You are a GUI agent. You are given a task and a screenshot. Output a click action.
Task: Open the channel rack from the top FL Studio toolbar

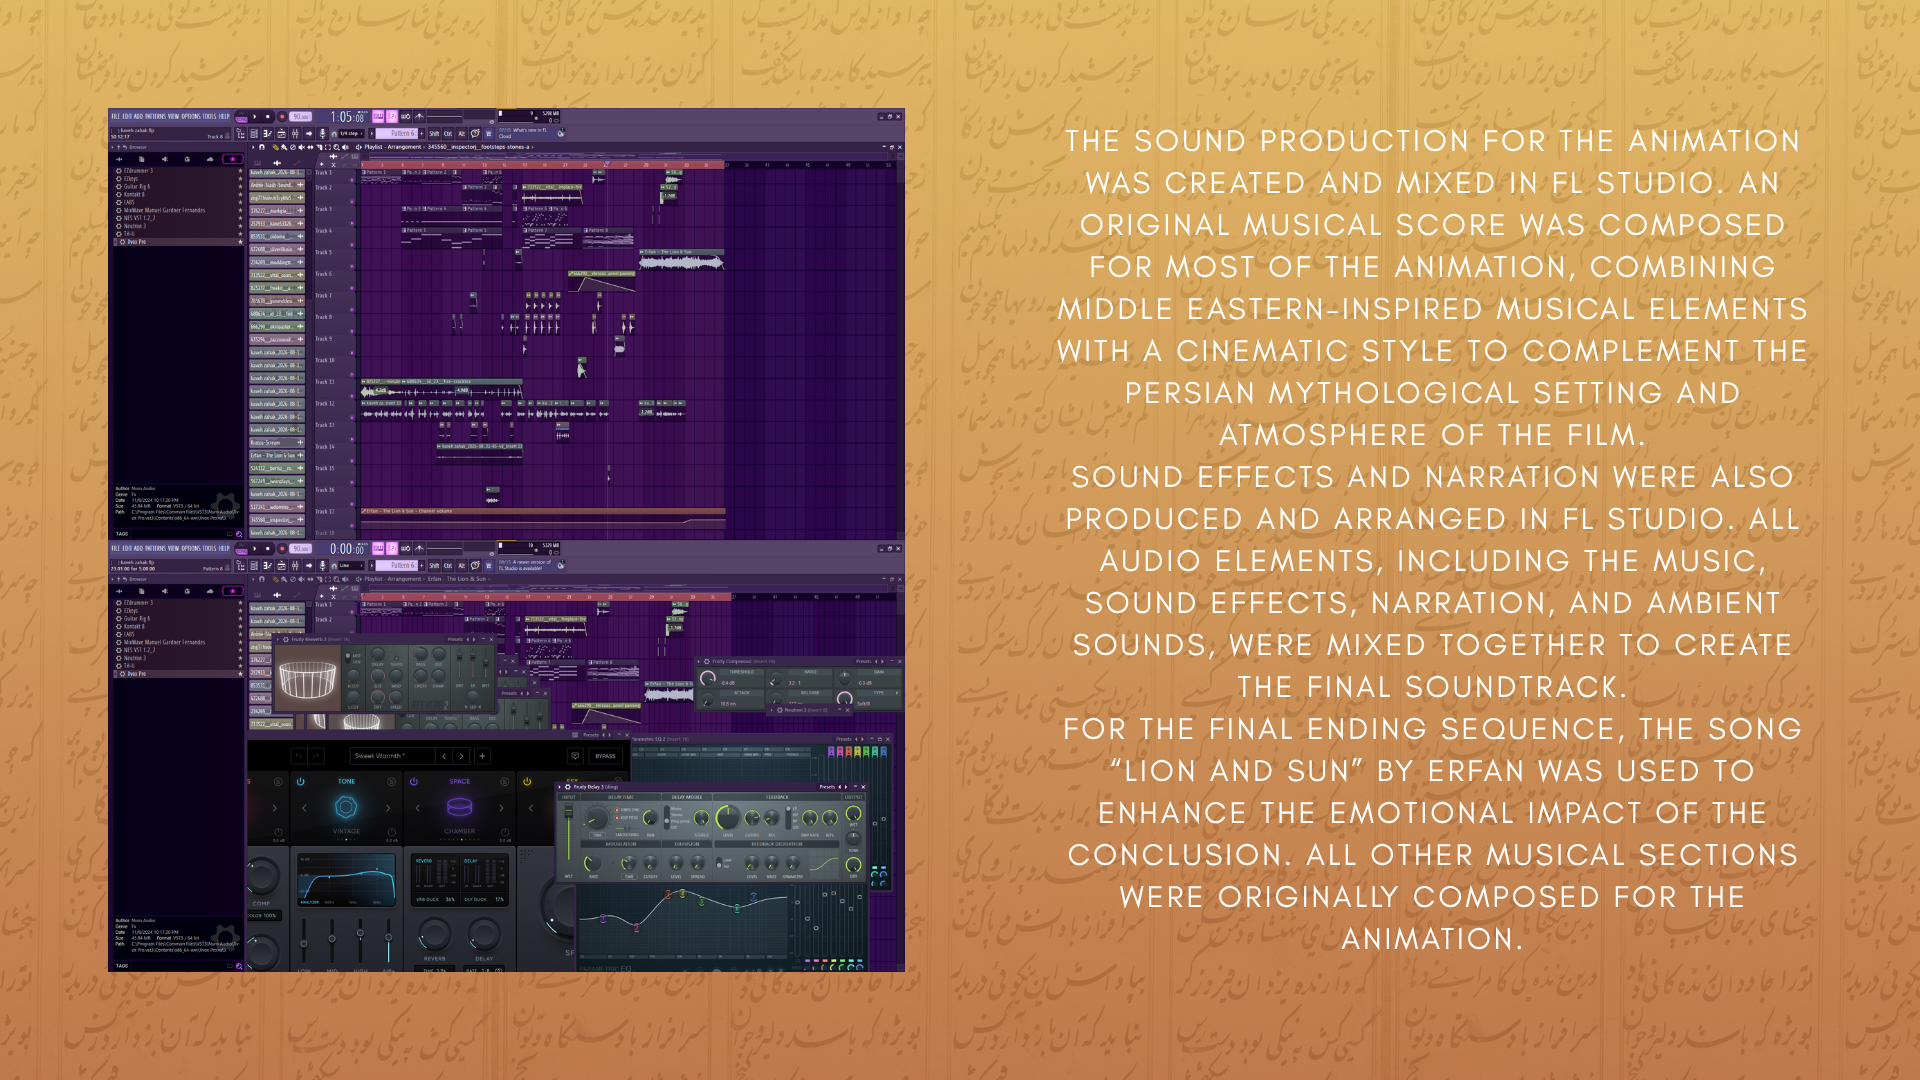pyautogui.click(x=281, y=133)
